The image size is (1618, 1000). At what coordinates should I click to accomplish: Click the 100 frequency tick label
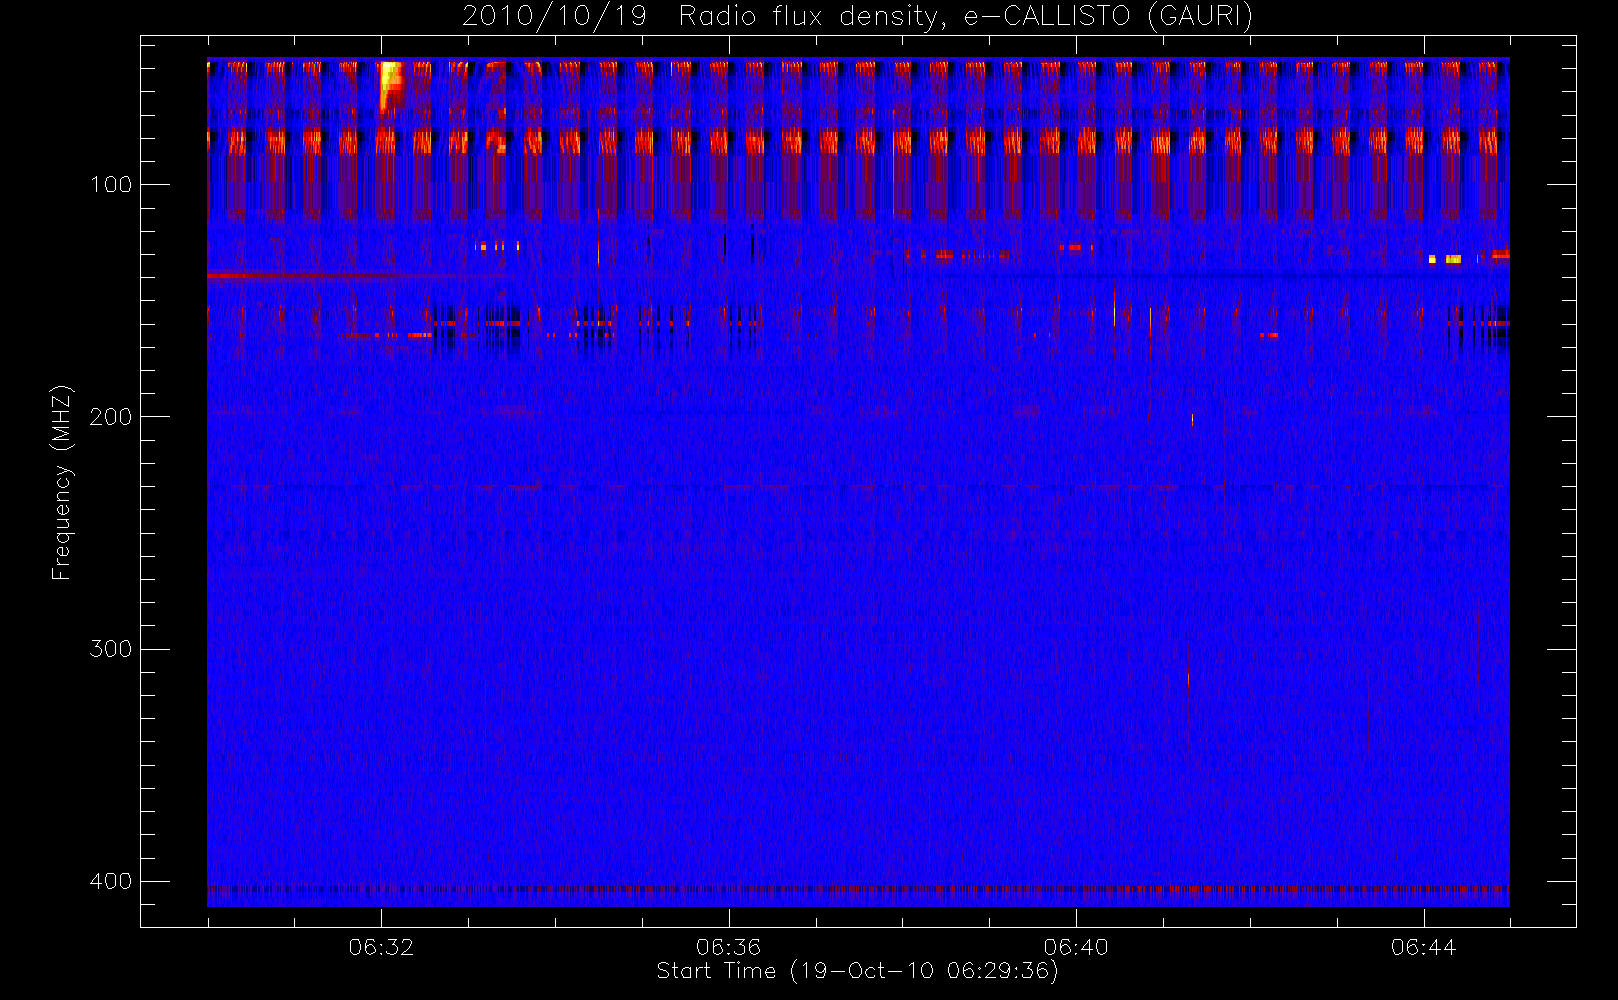(x=110, y=184)
